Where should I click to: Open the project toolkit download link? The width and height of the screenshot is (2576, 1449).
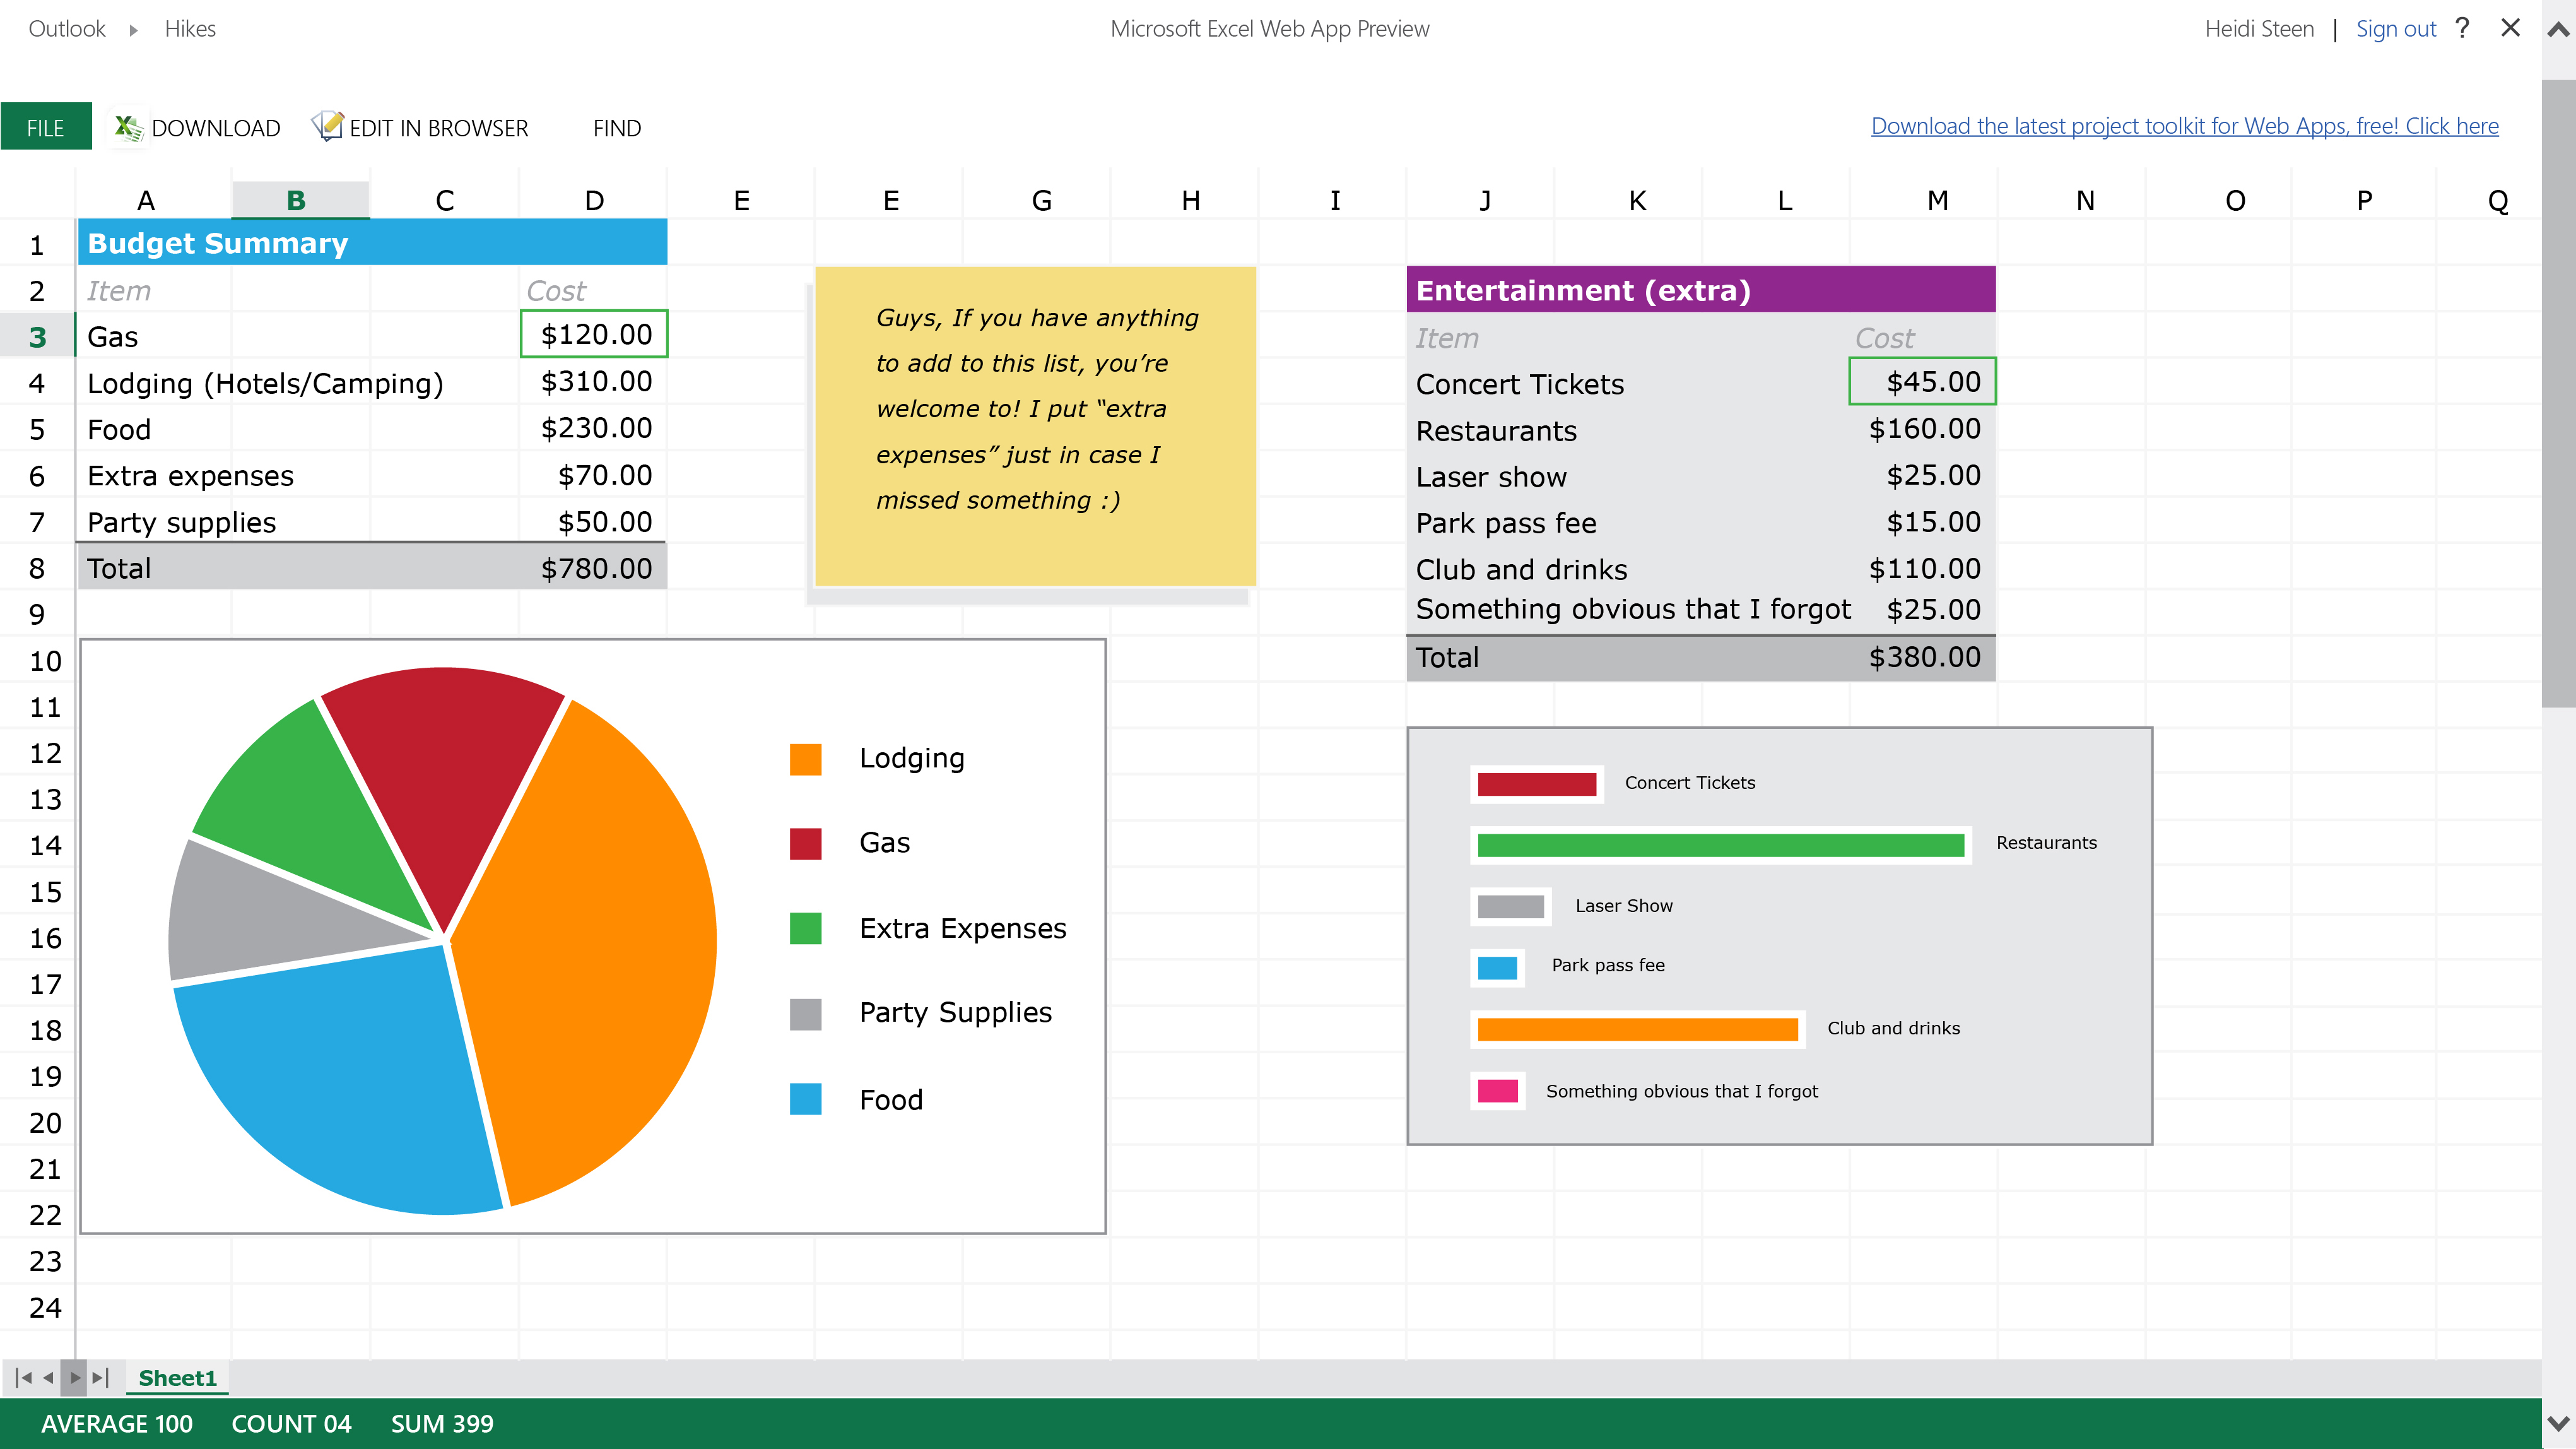click(x=2184, y=126)
